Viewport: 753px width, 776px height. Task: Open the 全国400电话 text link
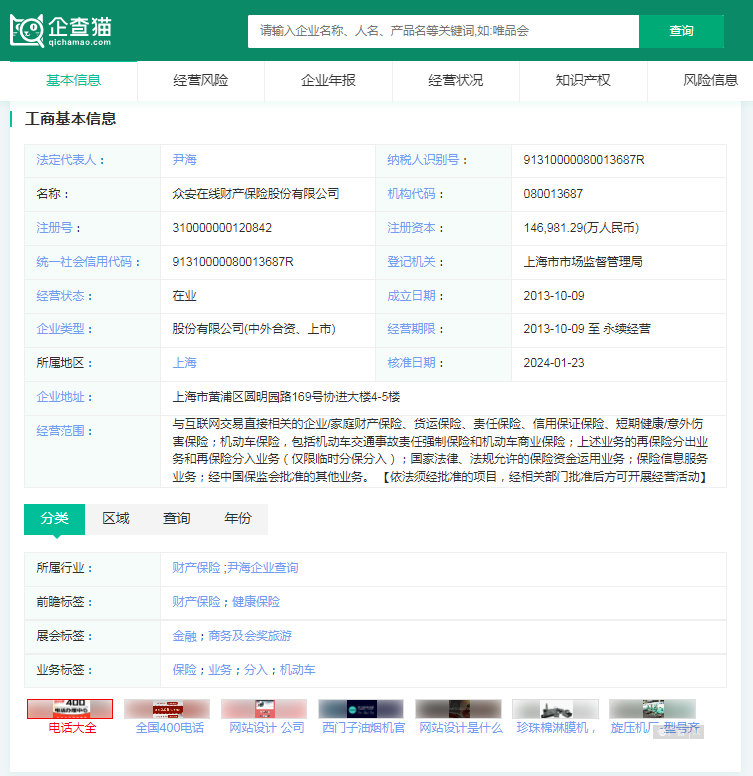[170, 728]
